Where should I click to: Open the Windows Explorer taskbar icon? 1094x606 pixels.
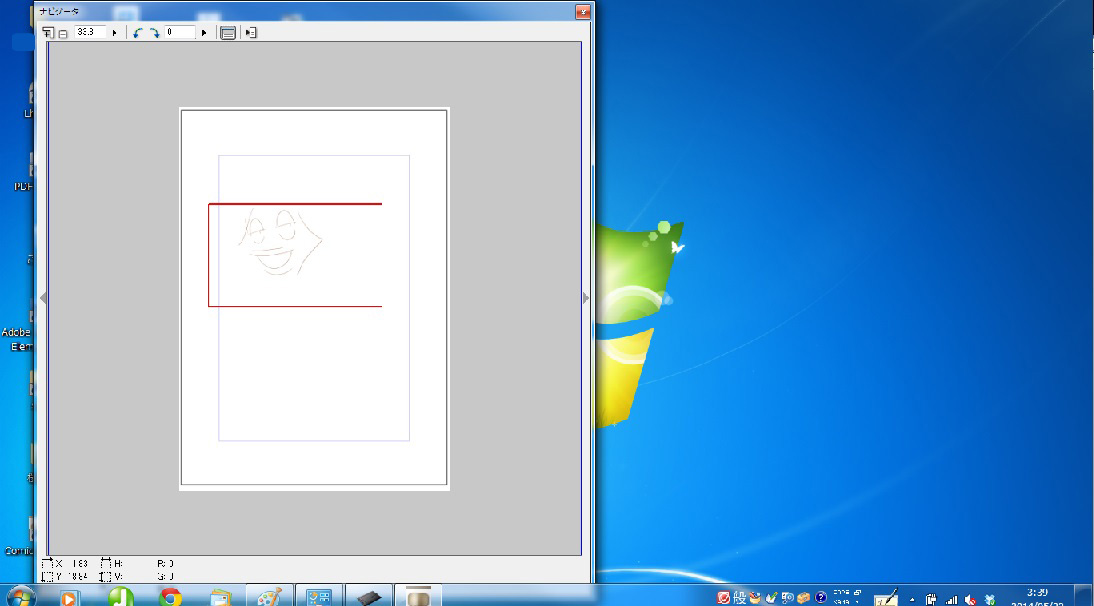(220, 598)
